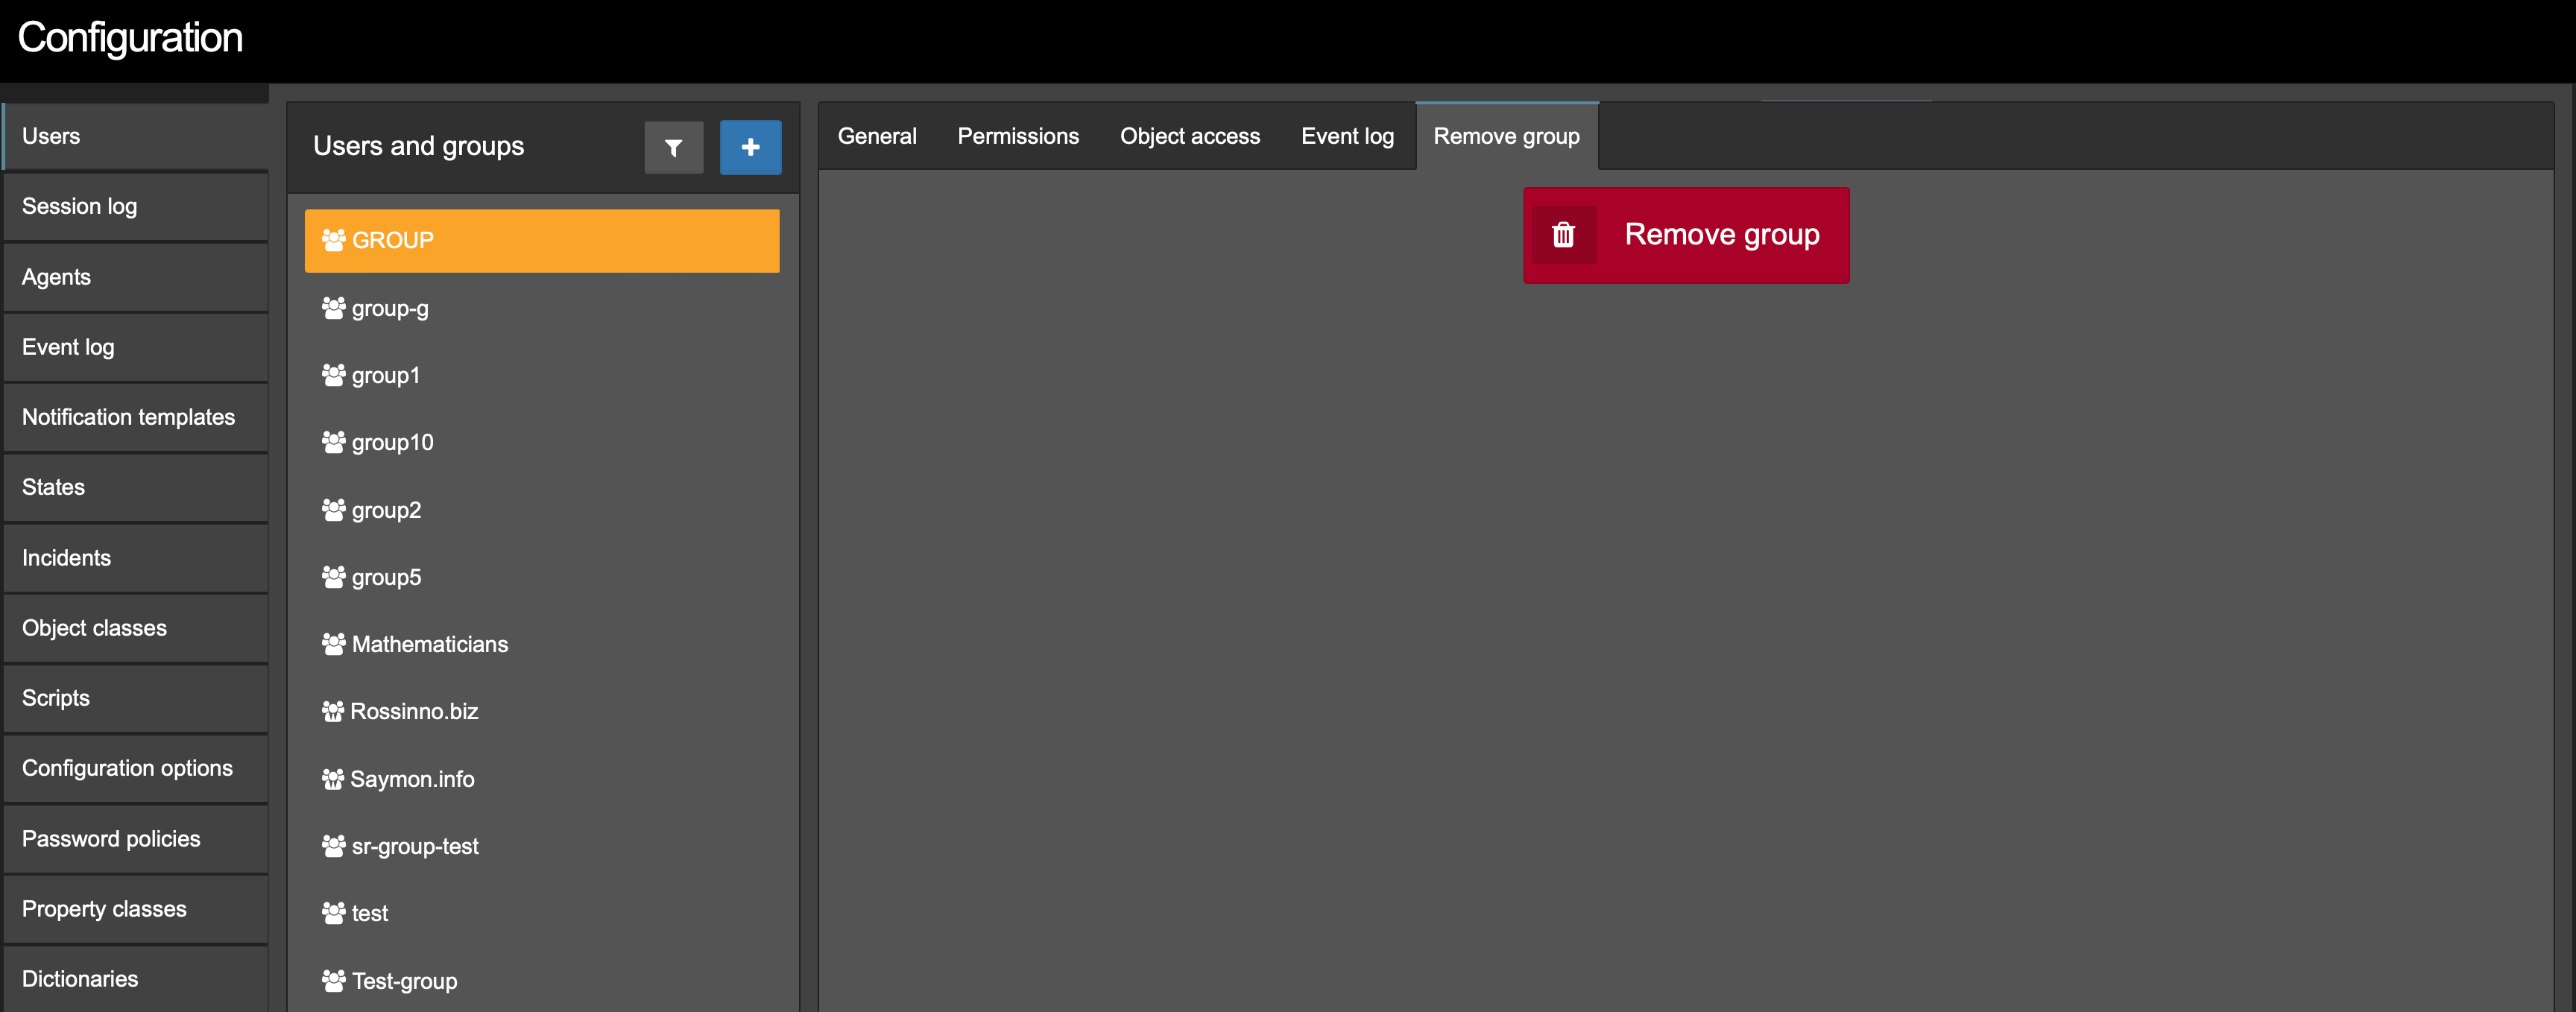This screenshot has height=1012, width=2576.
Task: Go to States section
Action: tap(136, 487)
